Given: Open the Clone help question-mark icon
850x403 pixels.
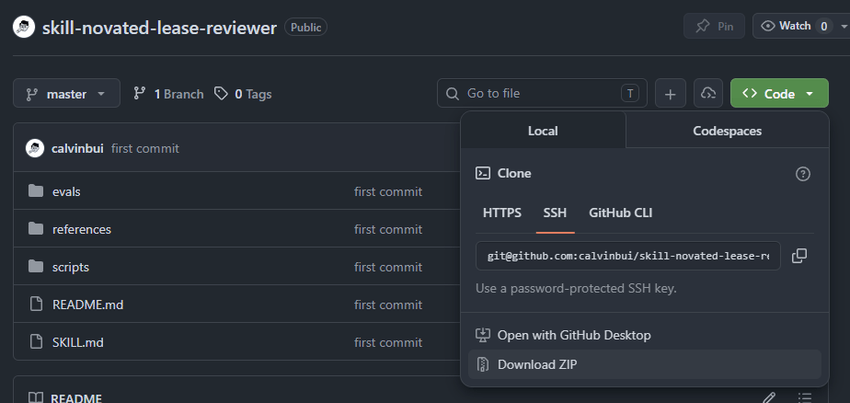Looking at the screenshot, I should point(802,174).
